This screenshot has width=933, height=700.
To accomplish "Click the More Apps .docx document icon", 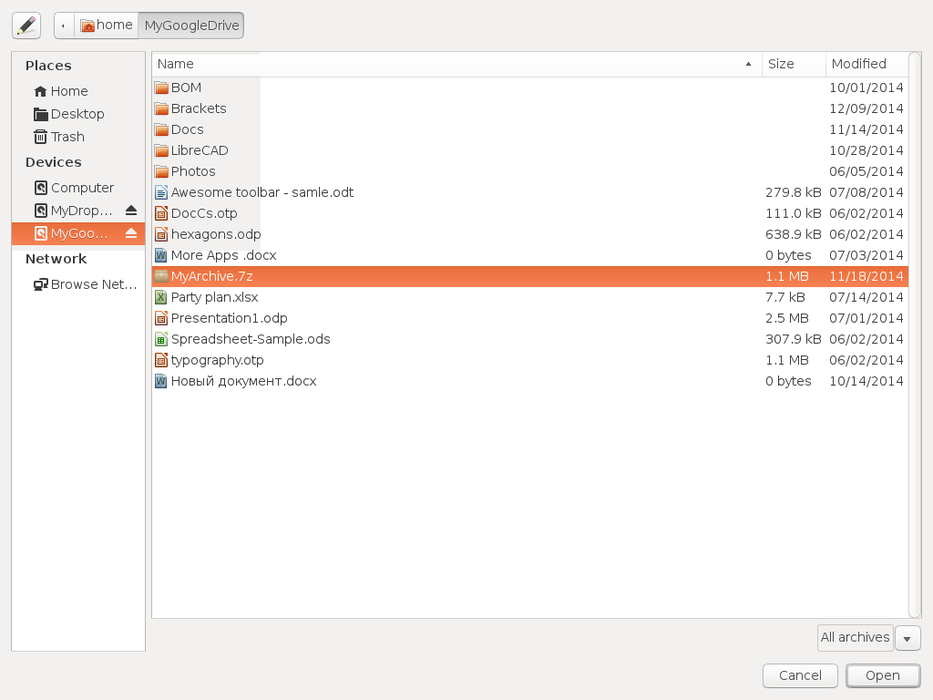I will (161, 255).
